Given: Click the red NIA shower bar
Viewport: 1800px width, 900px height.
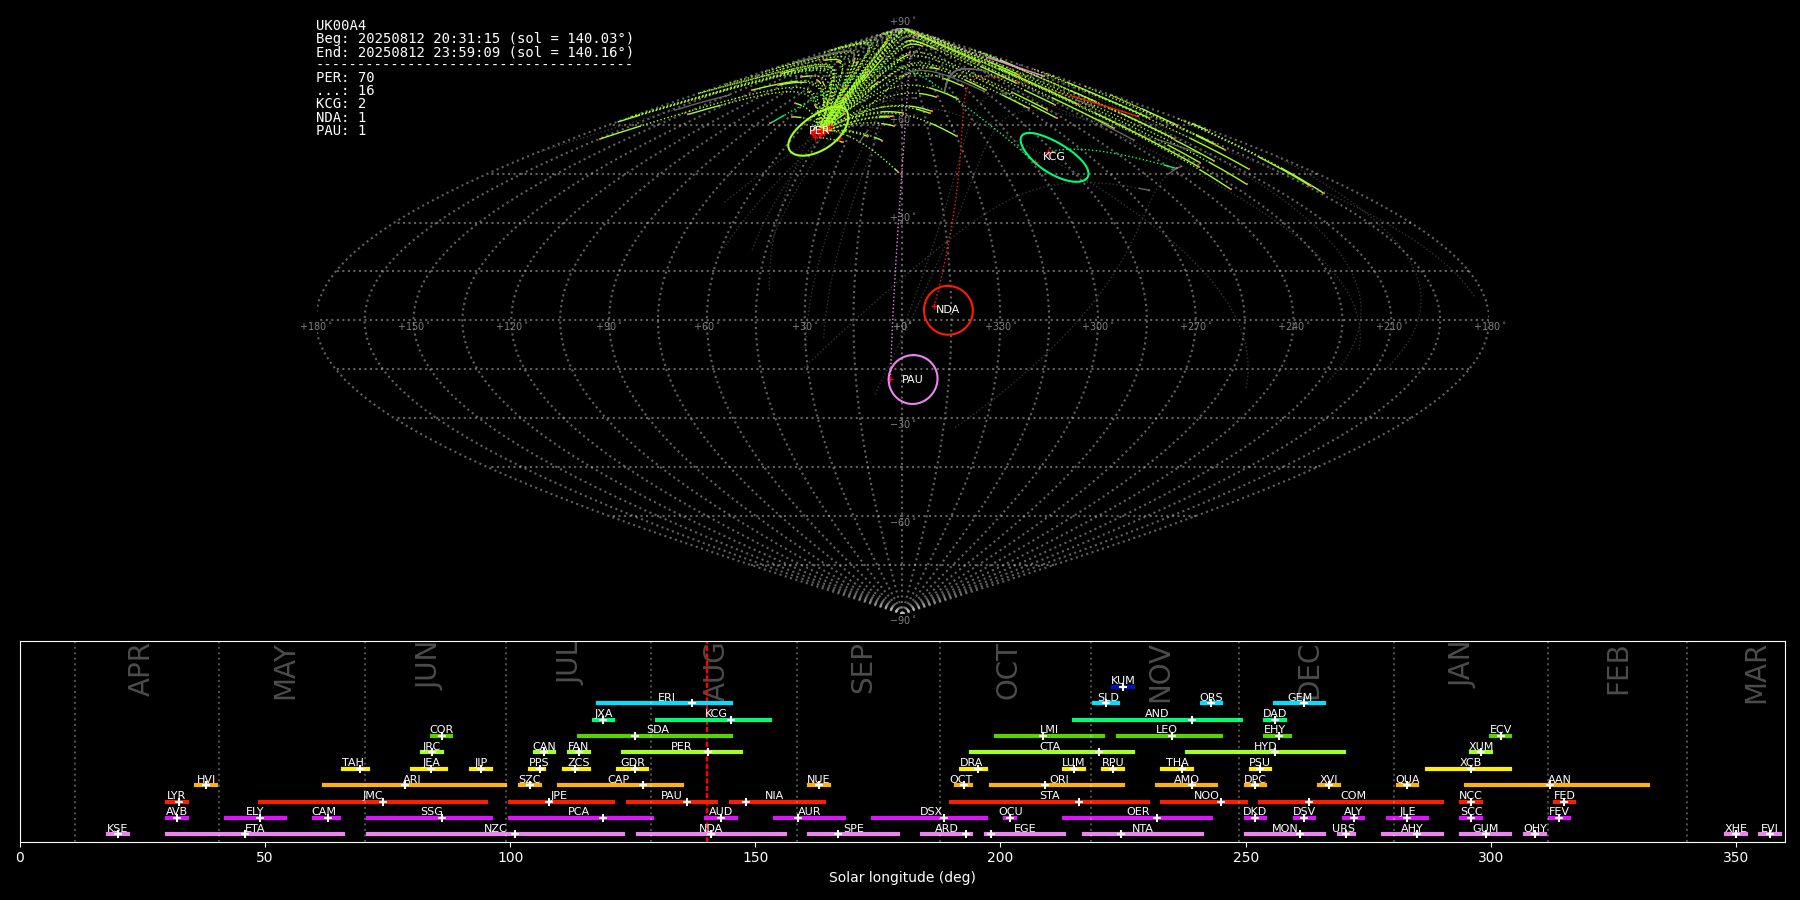Looking at the screenshot, I should tap(777, 801).
